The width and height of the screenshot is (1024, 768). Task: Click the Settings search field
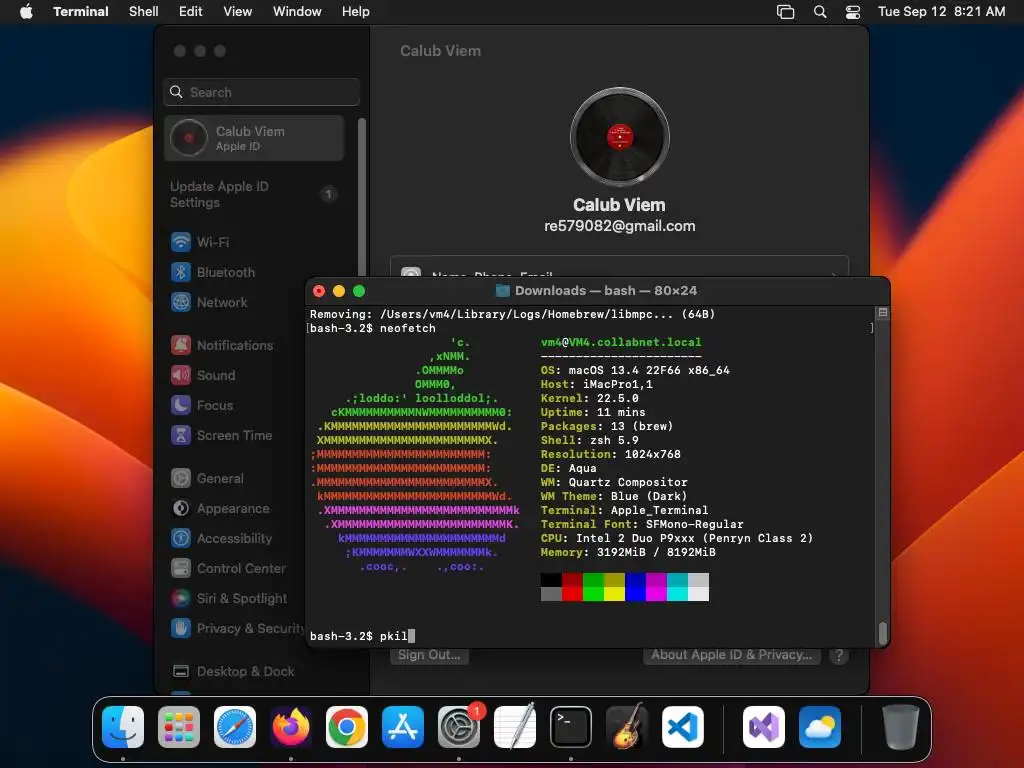pos(261,92)
